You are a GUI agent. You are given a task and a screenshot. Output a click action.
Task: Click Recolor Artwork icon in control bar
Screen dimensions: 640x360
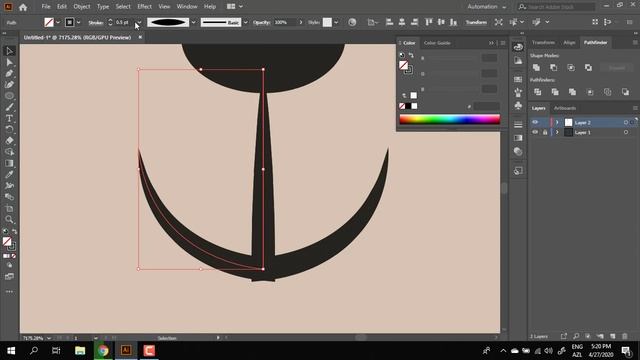tap(352, 22)
